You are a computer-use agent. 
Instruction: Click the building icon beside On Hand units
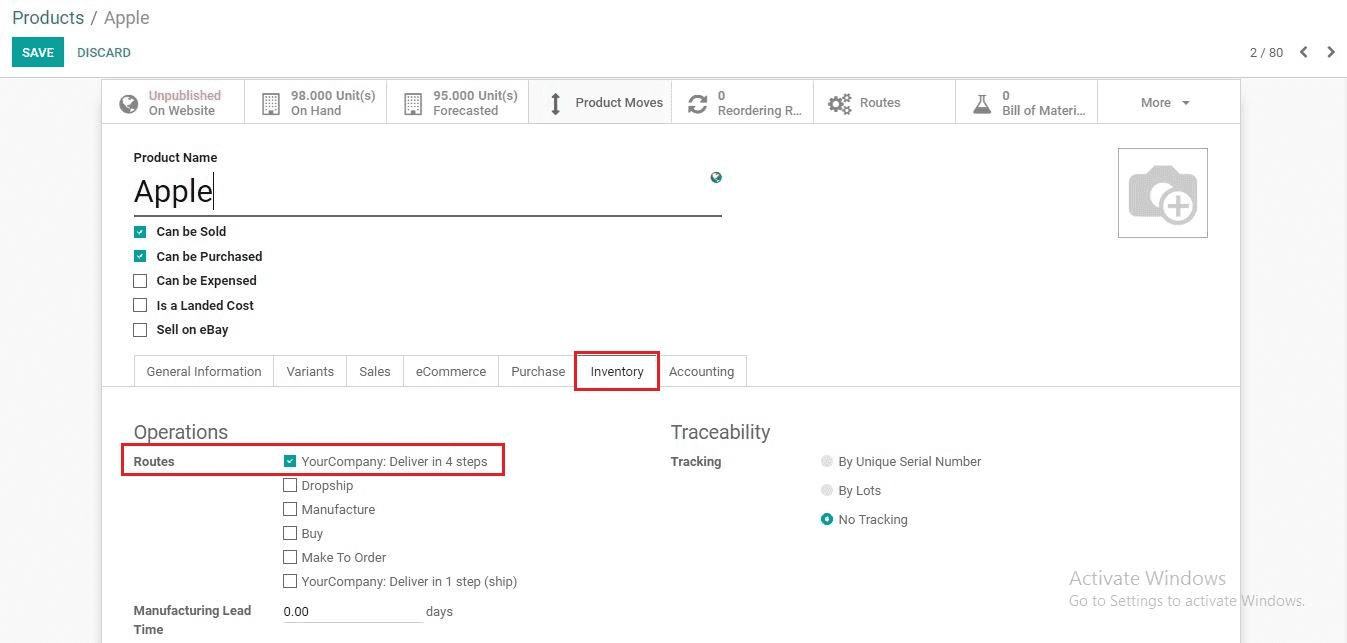tap(270, 103)
